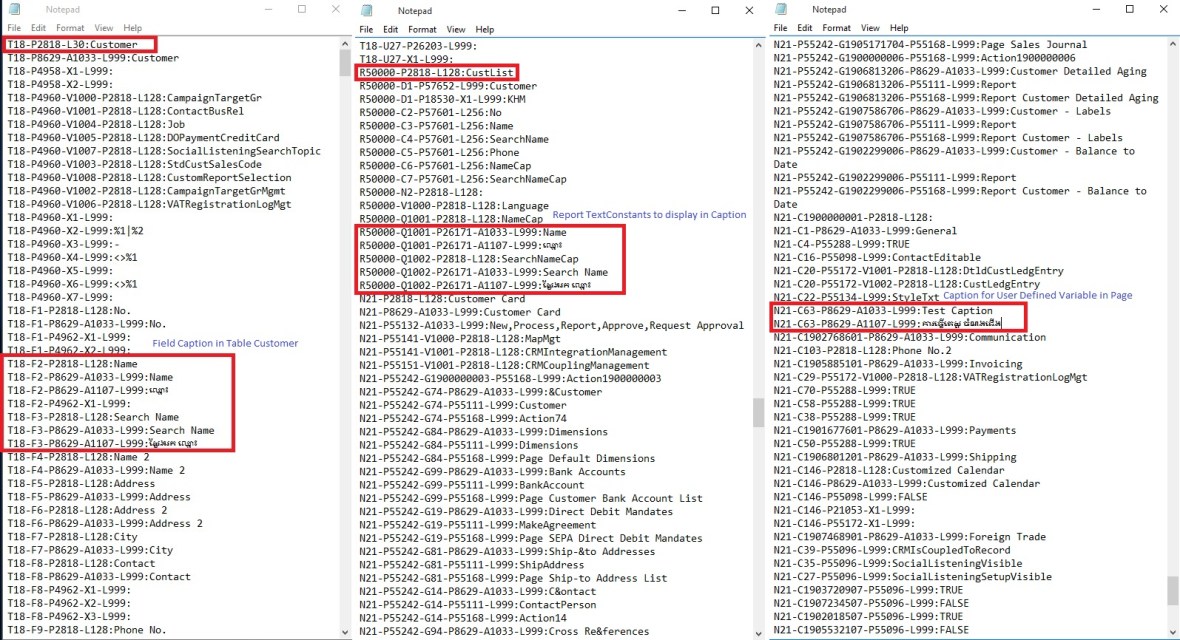Open the File menu in the left Notepad window
Image resolution: width=1180 pixels, height=640 pixels.
pos(14,28)
